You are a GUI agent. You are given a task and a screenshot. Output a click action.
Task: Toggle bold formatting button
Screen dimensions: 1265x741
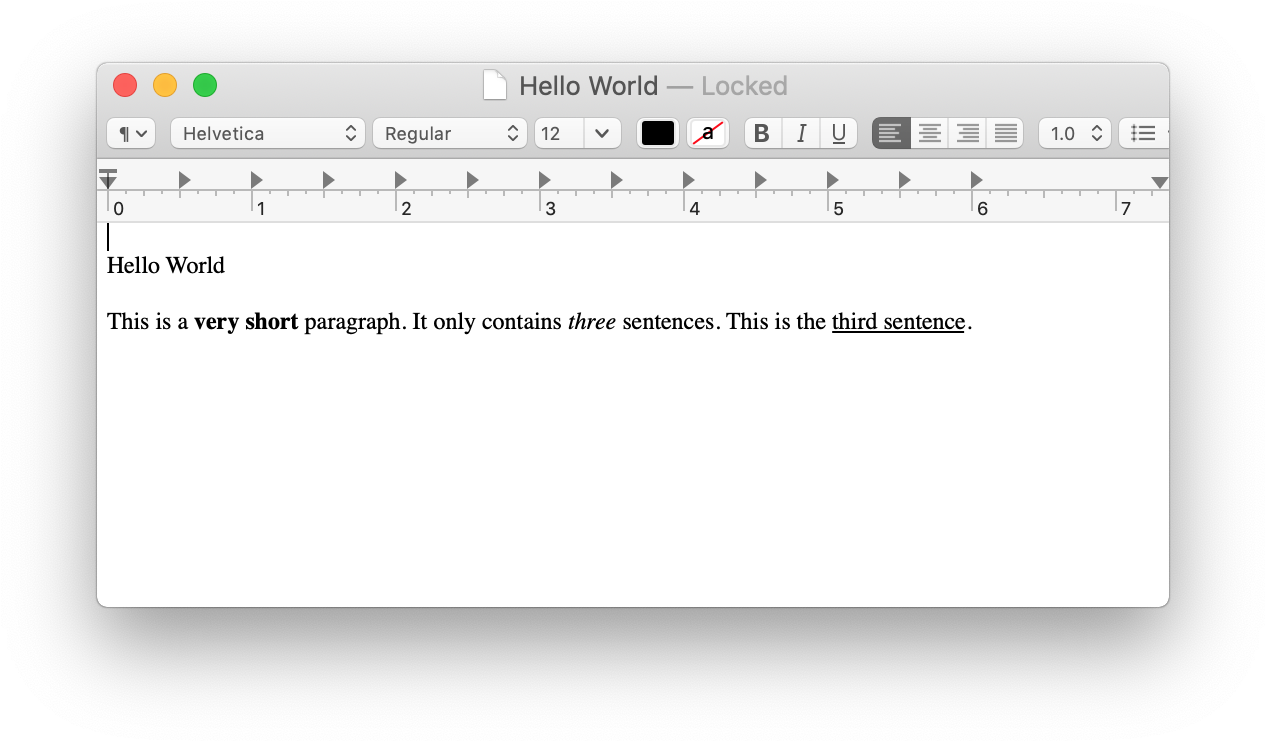pyautogui.click(x=762, y=133)
